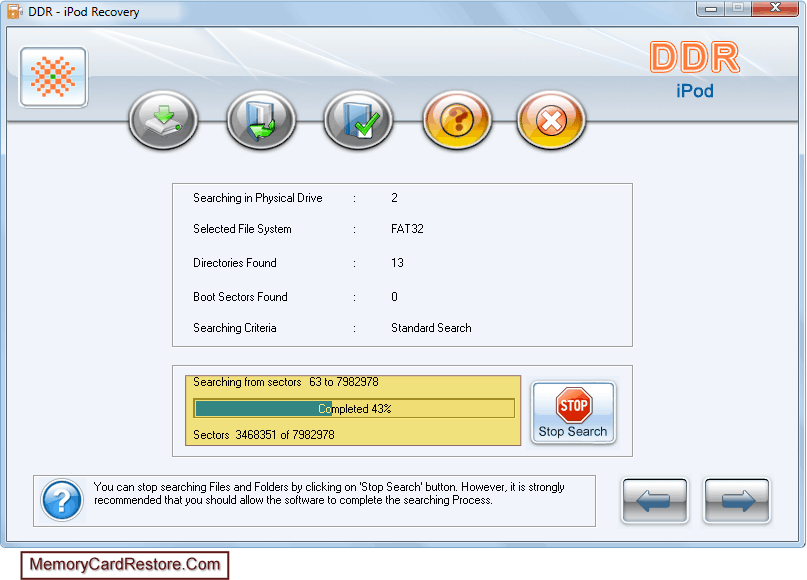The width and height of the screenshot is (807, 580).
Task: Click the book with green checkmark icon
Action: 358,120
